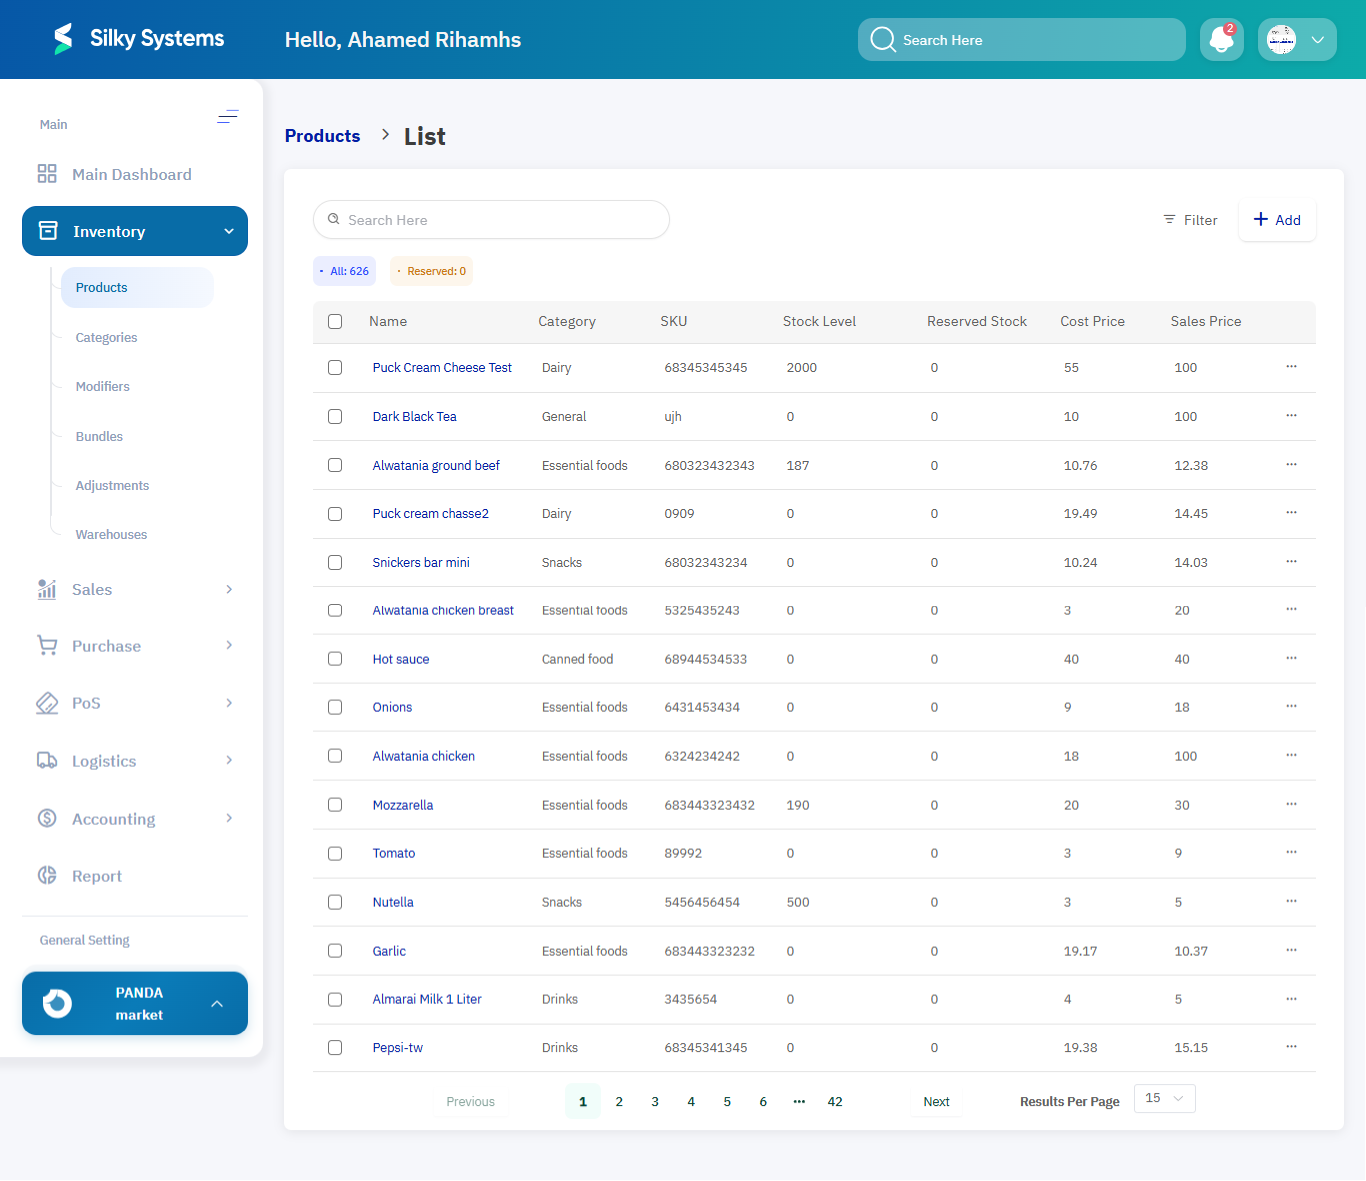Toggle the select-all checkbox in table header
Image resolution: width=1366 pixels, height=1181 pixels.
tap(335, 321)
